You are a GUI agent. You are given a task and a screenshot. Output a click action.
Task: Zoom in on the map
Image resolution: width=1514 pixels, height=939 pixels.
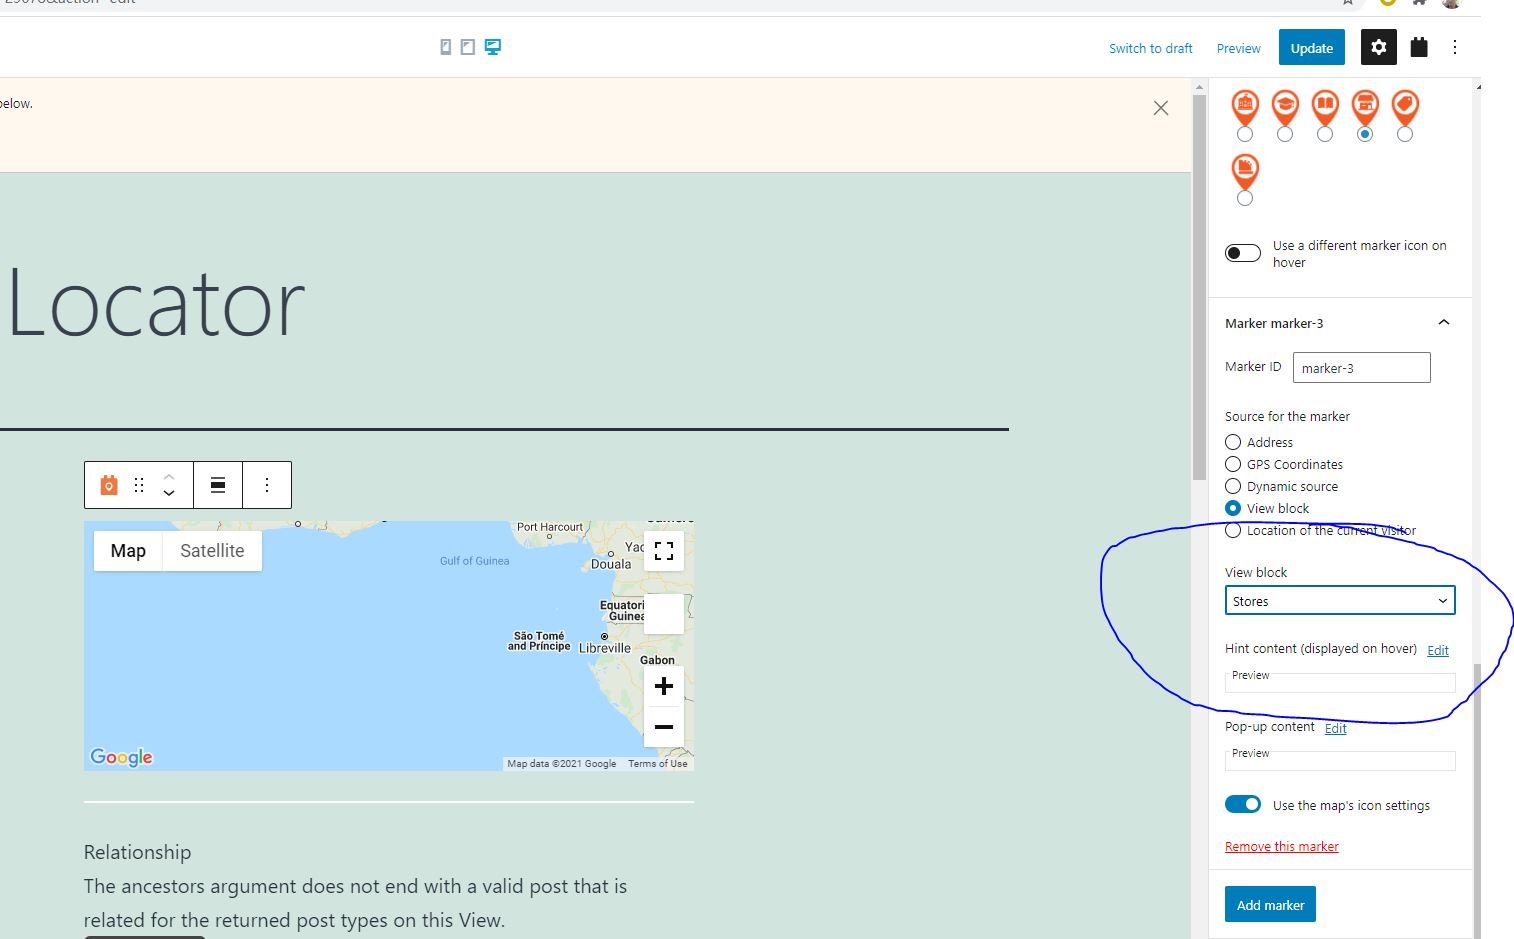[664, 686]
